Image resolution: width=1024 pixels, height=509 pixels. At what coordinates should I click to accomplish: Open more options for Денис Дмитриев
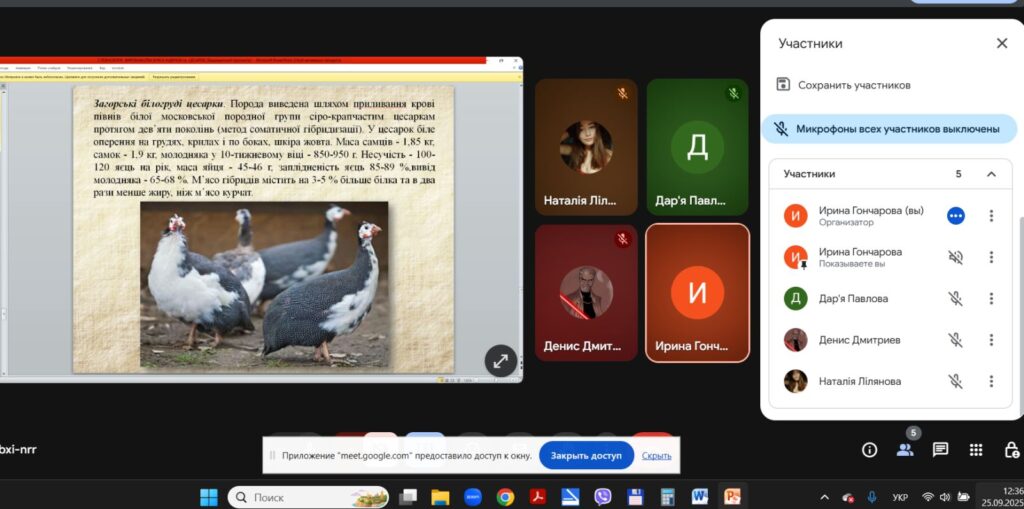[x=991, y=340]
